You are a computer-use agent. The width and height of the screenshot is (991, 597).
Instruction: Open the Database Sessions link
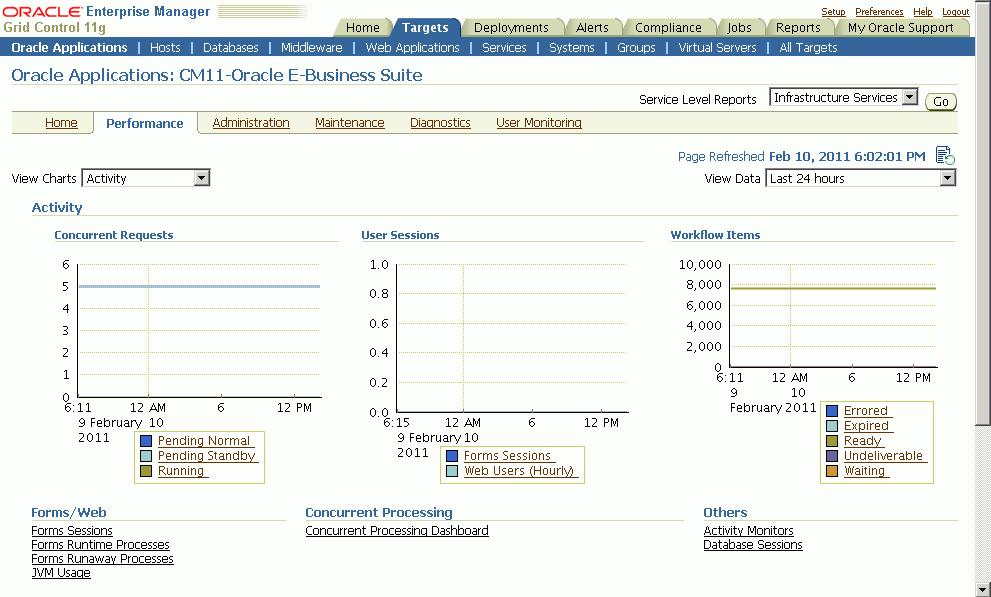coord(753,545)
